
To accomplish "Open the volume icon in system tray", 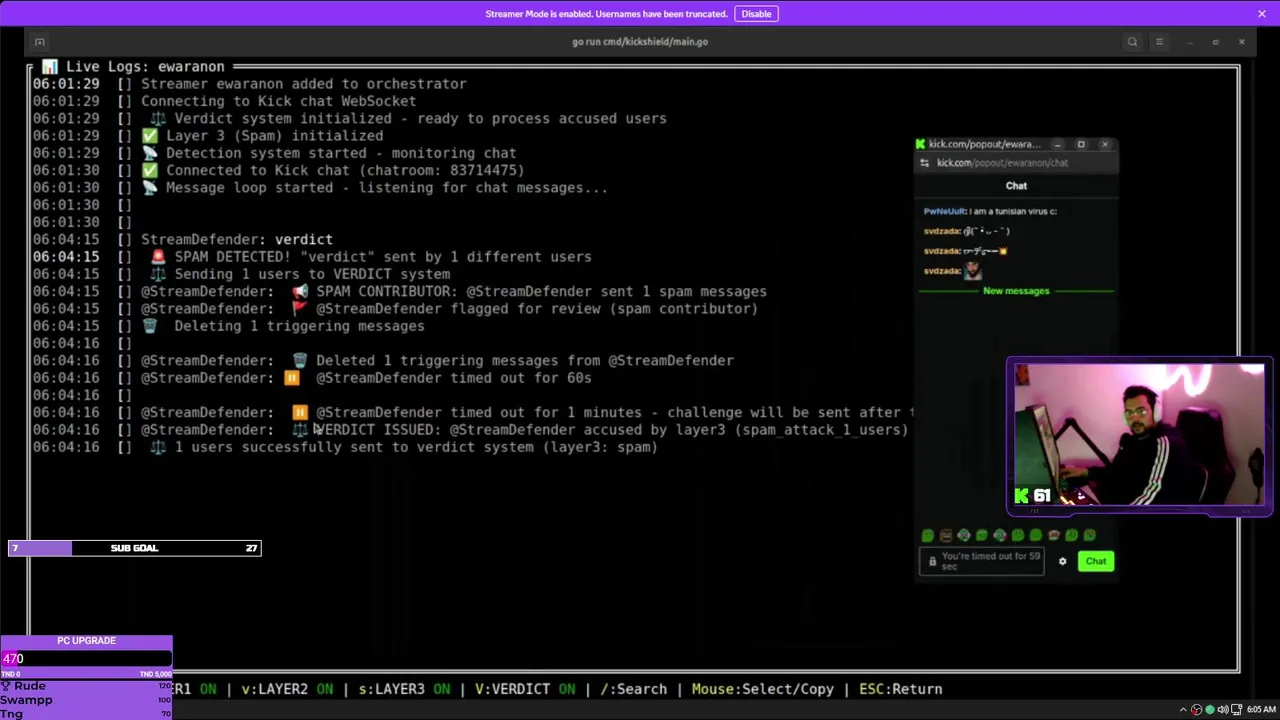I will (1223, 710).
